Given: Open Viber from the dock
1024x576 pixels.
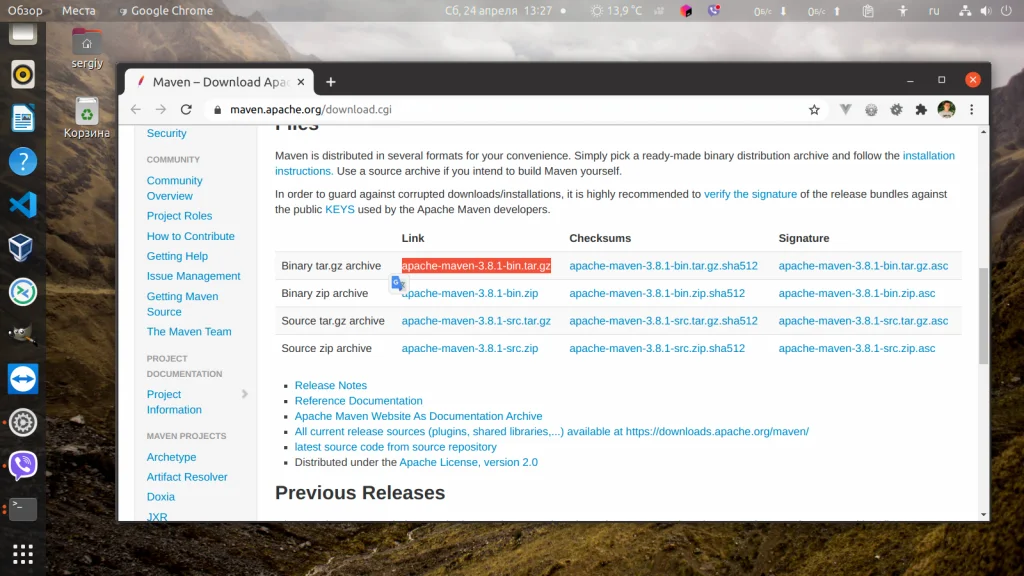Looking at the screenshot, I should tap(22, 464).
